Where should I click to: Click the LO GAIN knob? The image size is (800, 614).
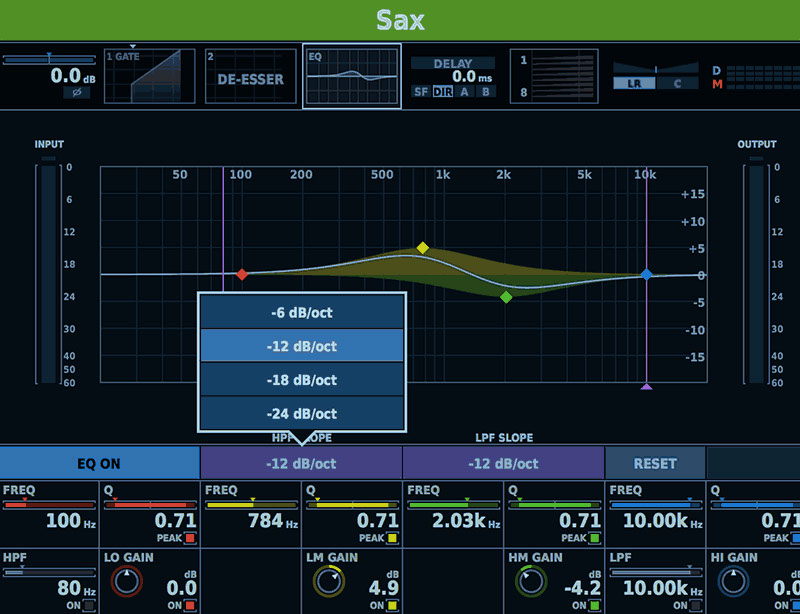pyautogui.click(x=127, y=582)
